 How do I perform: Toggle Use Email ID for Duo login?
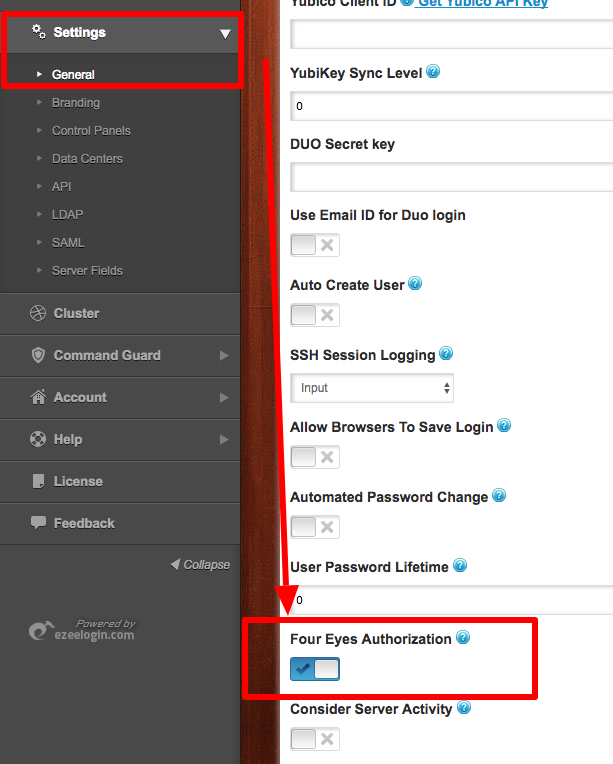point(315,245)
